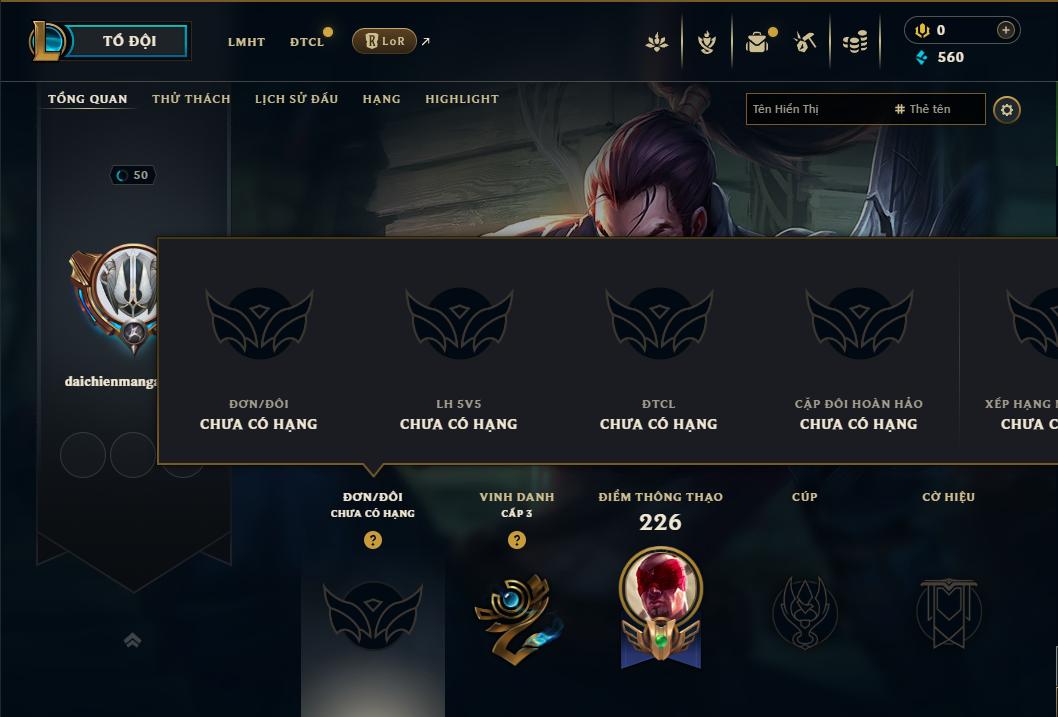This screenshot has height=717, width=1058.
Task: Launch LoR from the top bar
Action: pos(384,41)
